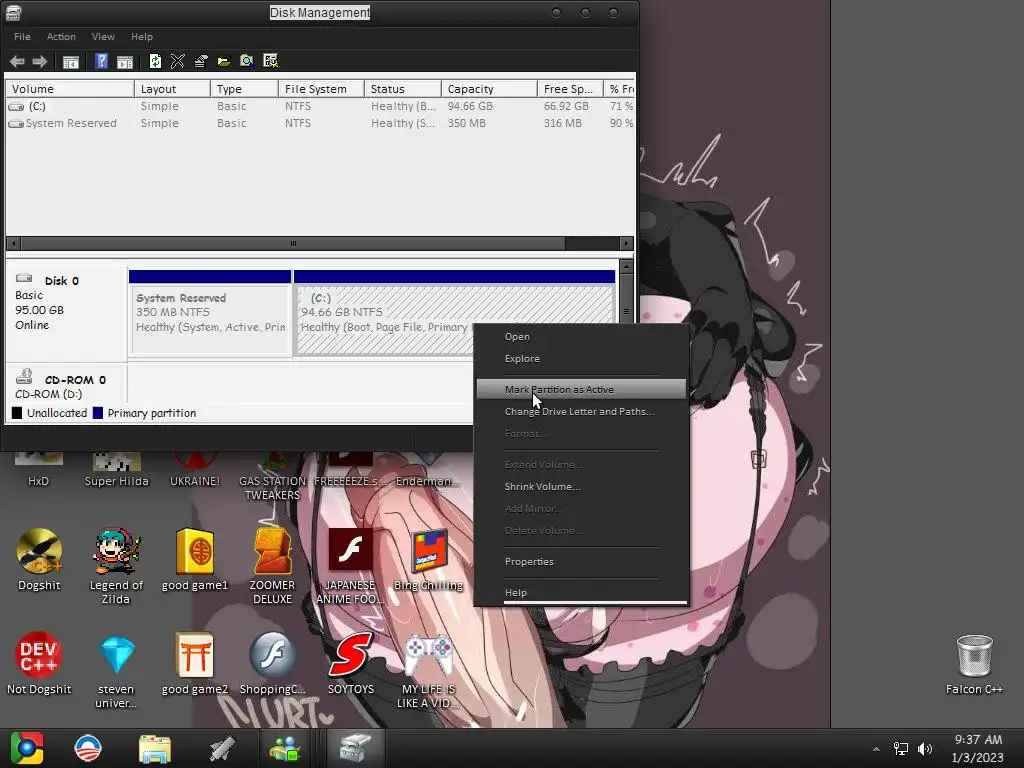Viewport: 1024px width, 768px height.
Task: Toggle the Show/Hide Action Pane toolbar icon
Action: coord(125,62)
